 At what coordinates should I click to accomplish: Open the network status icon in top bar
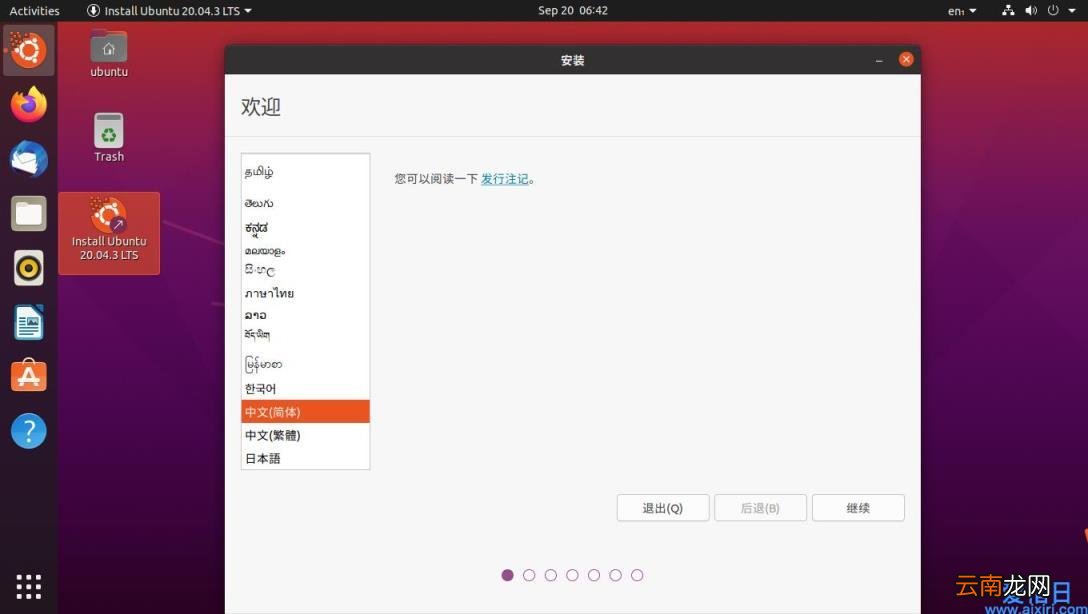pos(1008,10)
